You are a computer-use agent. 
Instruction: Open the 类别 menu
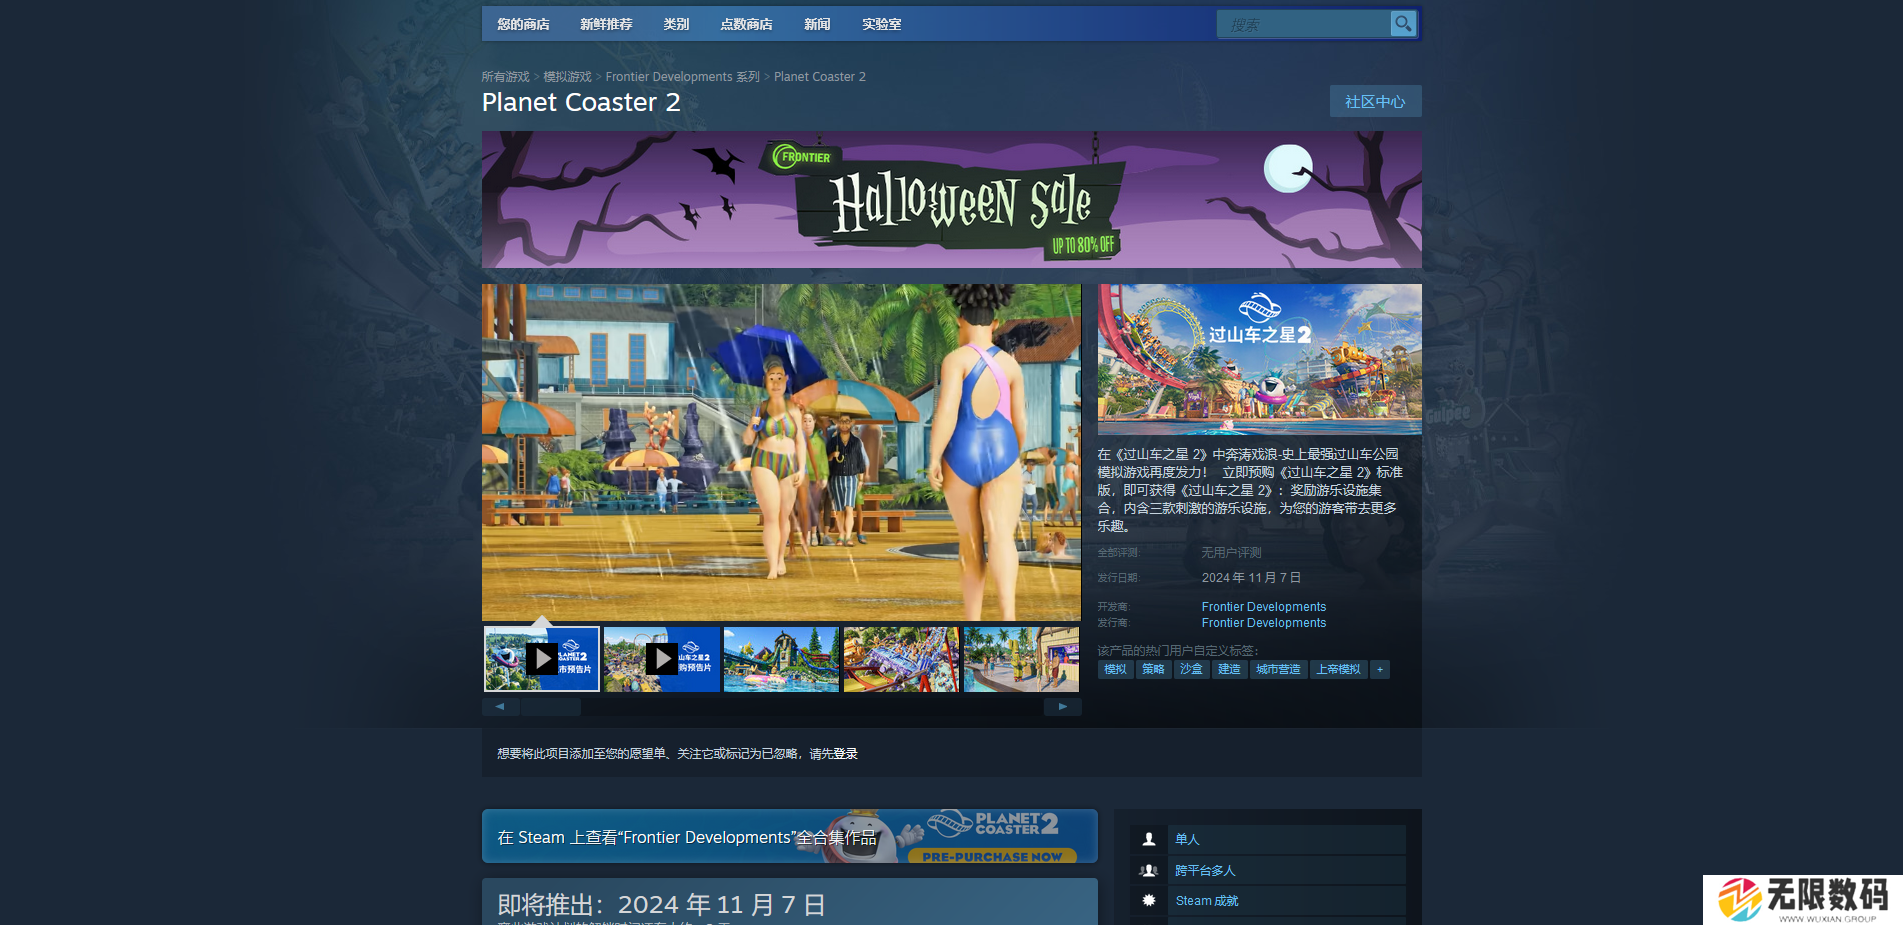pyautogui.click(x=676, y=24)
